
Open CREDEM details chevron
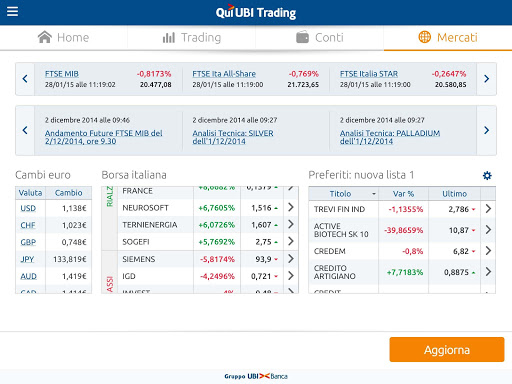click(x=488, y=251)
